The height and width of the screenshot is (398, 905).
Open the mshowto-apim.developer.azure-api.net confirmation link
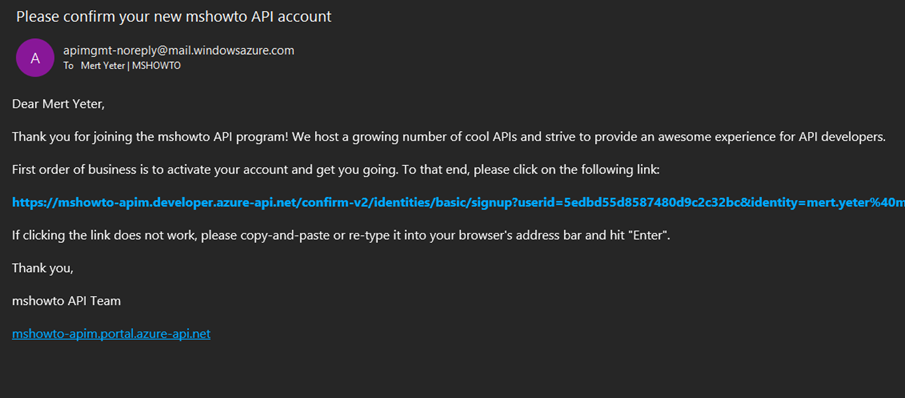coord(458,203)
